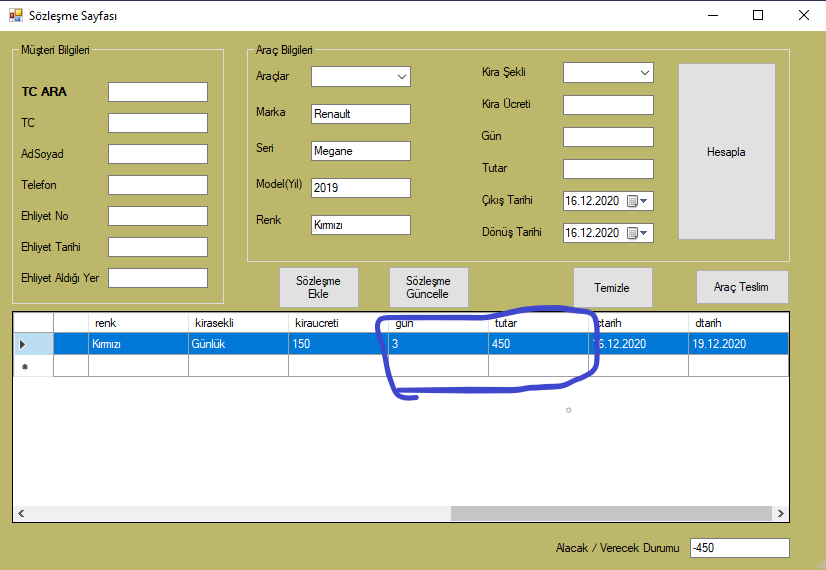The width and height of the screenshot is (826, 570).
Task: Expand the Araçlar combo box
Action: click(x=402, y=77)
